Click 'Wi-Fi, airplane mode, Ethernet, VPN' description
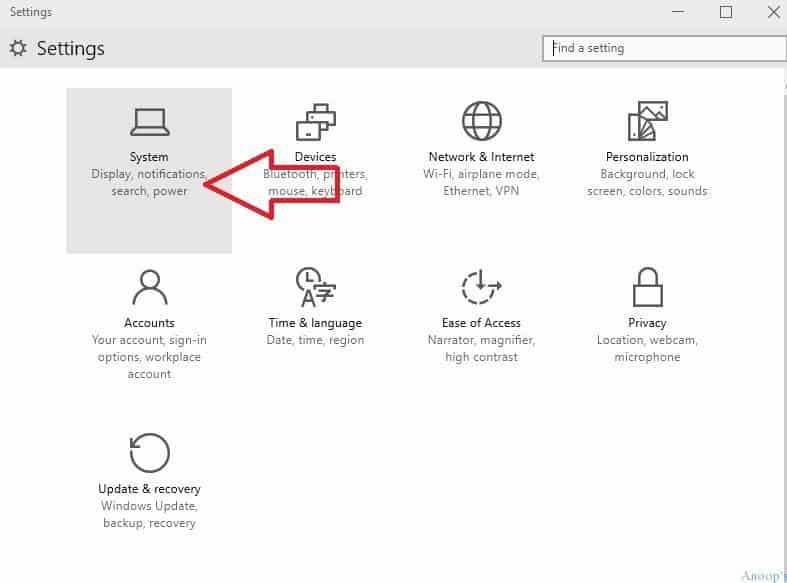Image resolution: width=787 pixels, height=583 pixels. (x=481, y=183)
